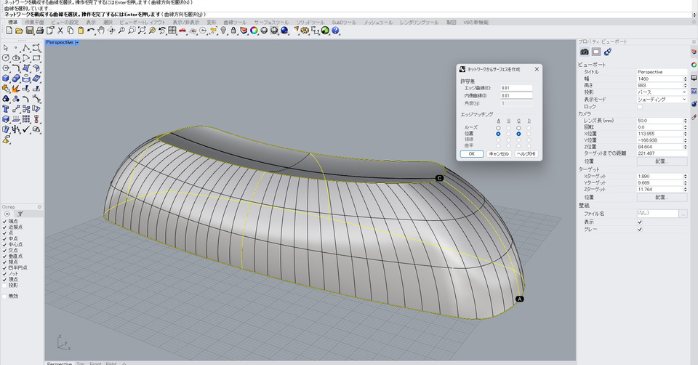The width and height of the screenshot is (698, 365).
Task: Click the Zoom Extents icon
Action: click(142, 31)
